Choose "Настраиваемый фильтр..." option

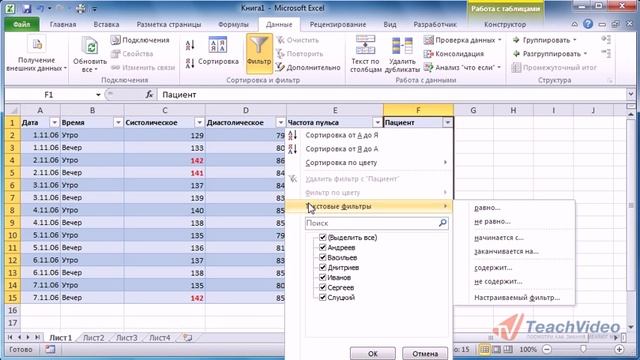(x=517, y=298)
